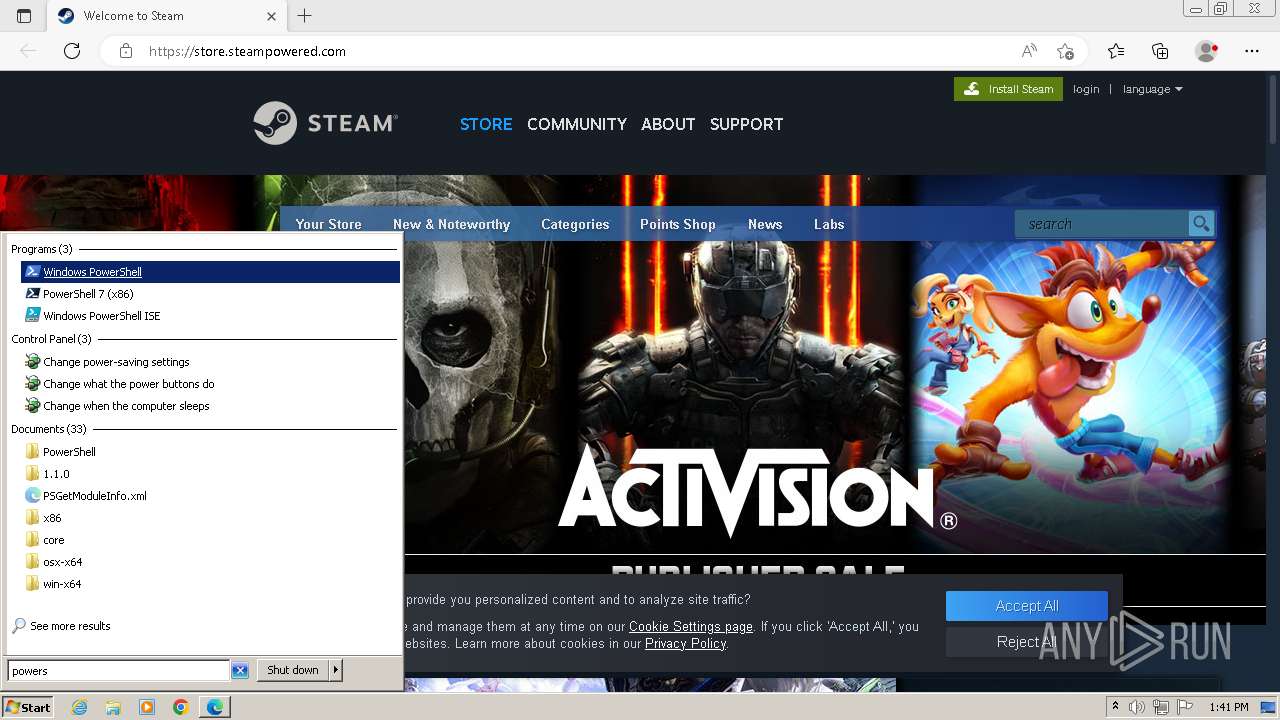Open Windows Explorer folder icon on the taskbar
The width and height of the screenshot is (1280, 720).
113,707
